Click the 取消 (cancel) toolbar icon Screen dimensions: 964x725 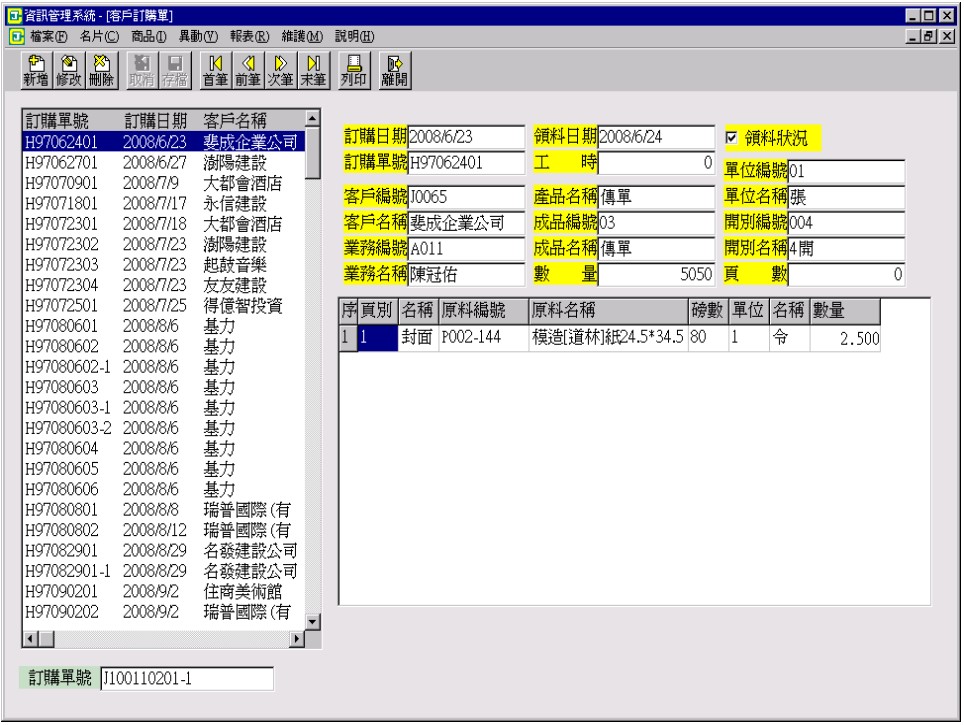click(x=142, y=71)
